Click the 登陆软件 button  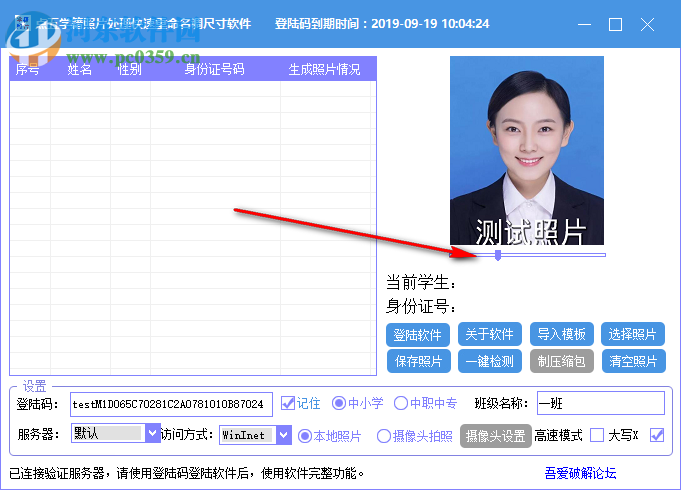[418, 334]
